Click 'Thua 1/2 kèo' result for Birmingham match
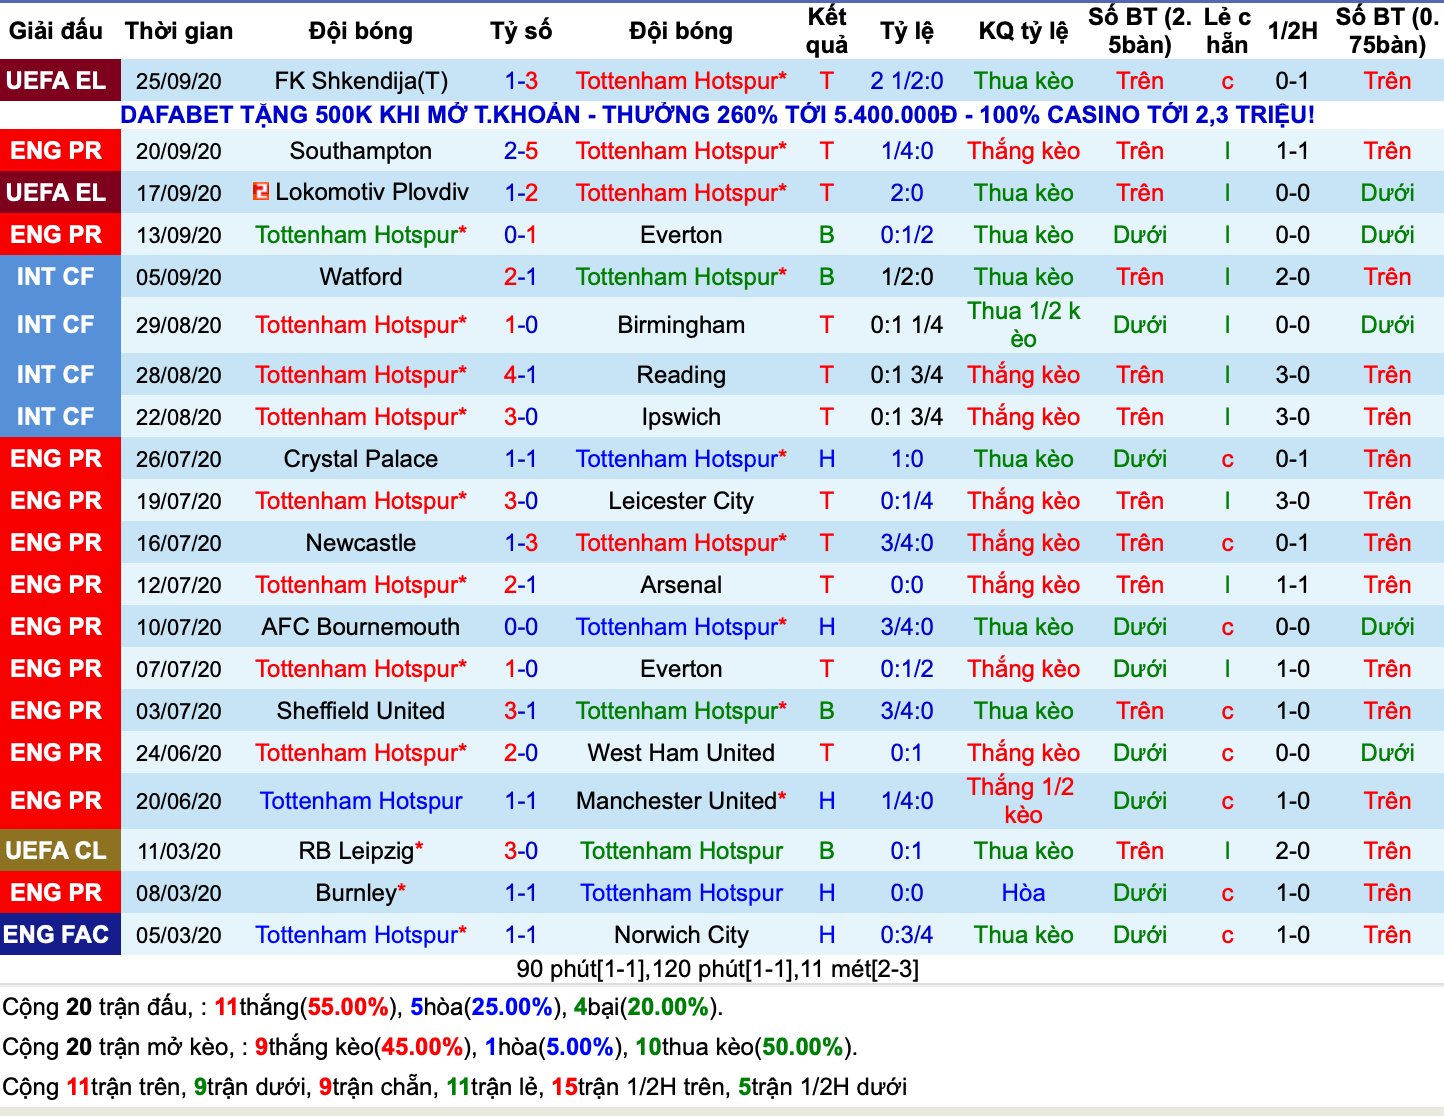This screenshot has height=1116, width=1444. (1023, 325)
